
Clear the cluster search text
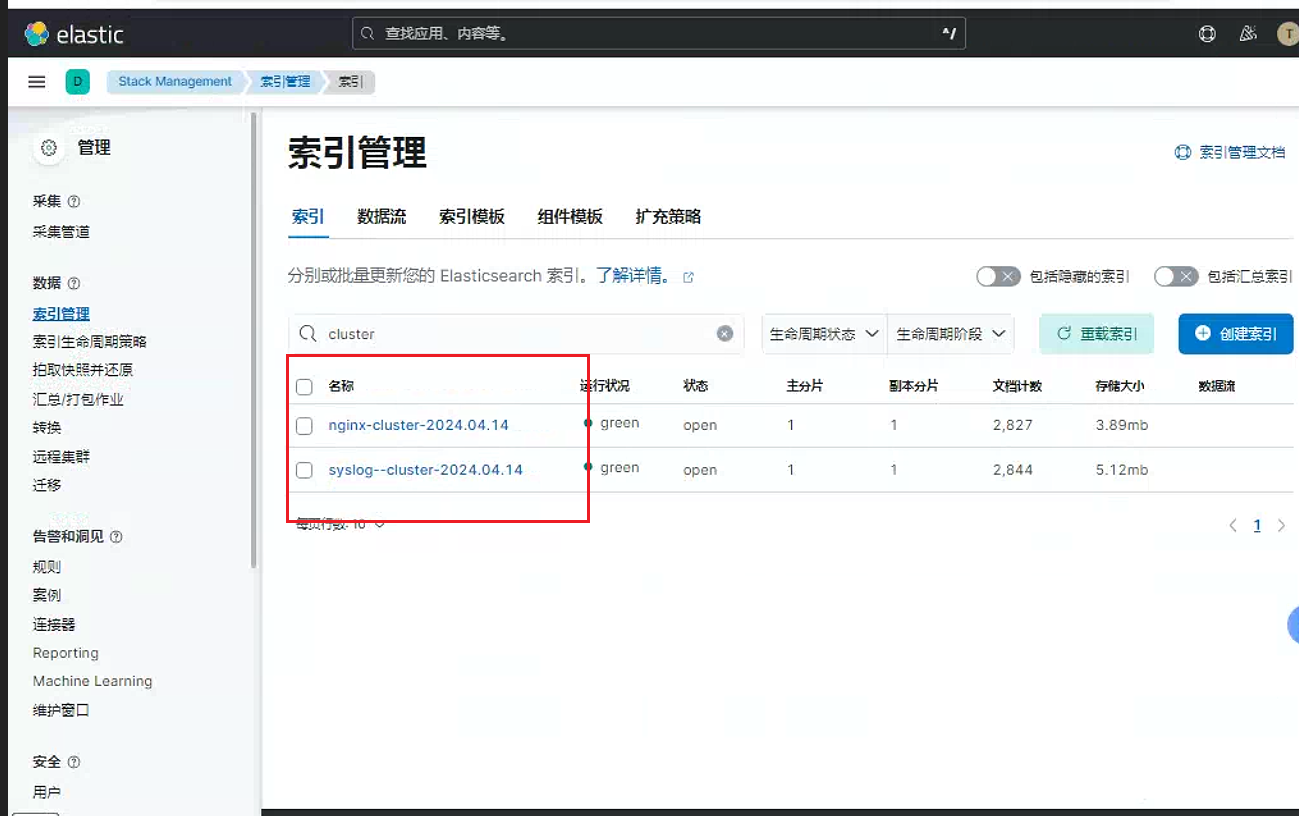[725, 334]
